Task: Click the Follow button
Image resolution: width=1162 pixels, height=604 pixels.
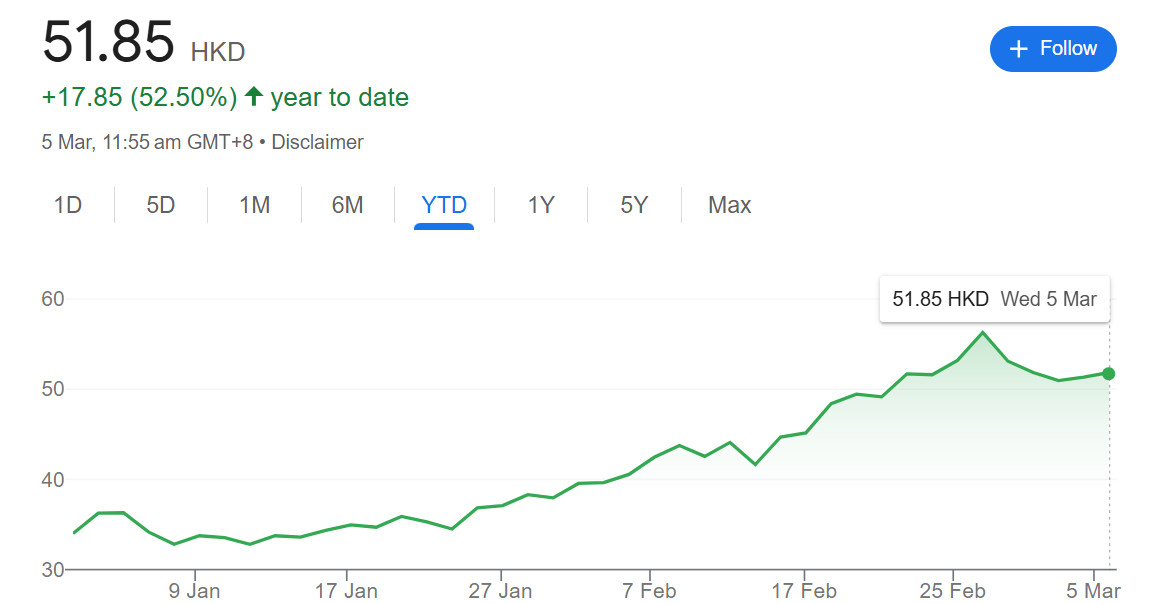Action: click(1053, 49)
